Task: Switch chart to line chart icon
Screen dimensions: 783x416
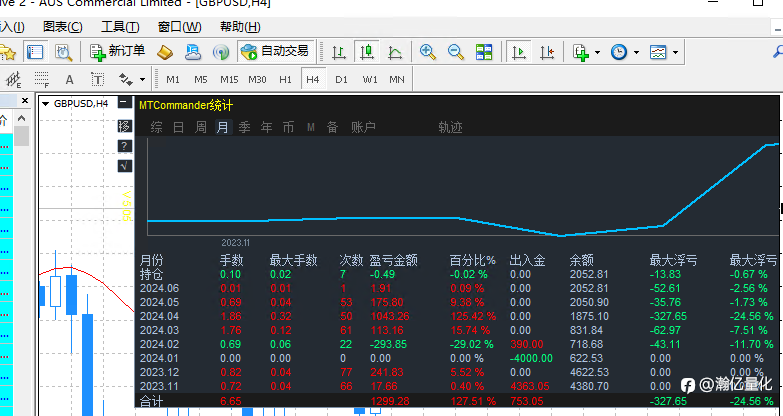Action: pos(395,51)
